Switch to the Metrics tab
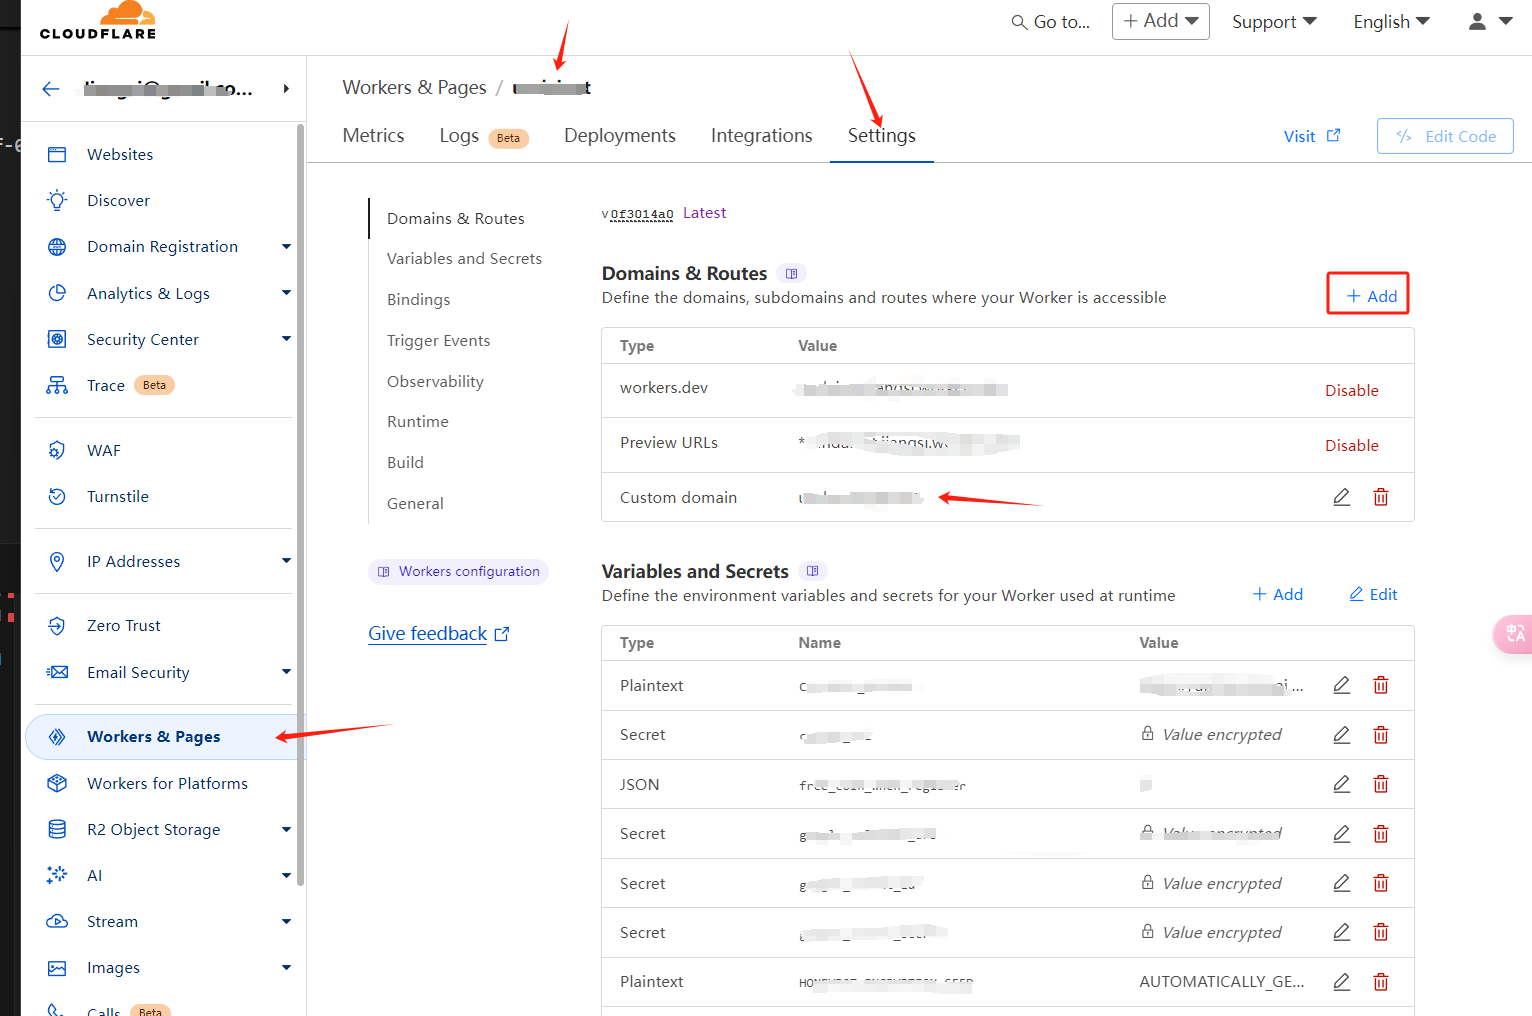The width and height of the screenshot is (1532, 1016). tap(373, 135)
